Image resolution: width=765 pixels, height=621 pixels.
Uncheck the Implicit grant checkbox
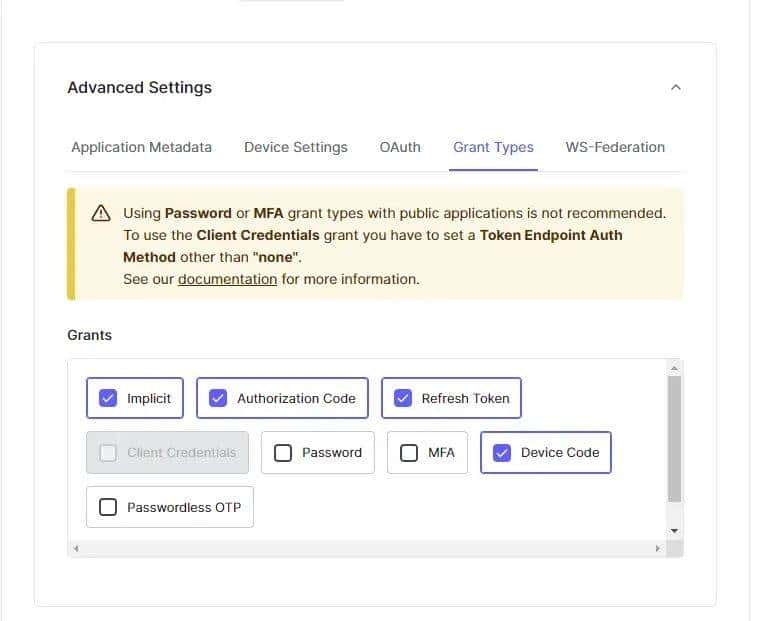(x=108, y=398)
